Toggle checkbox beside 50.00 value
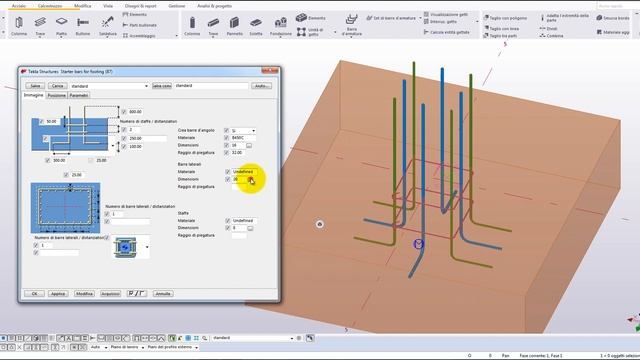Viewport: 640px width, 360px height. point(41,121)
